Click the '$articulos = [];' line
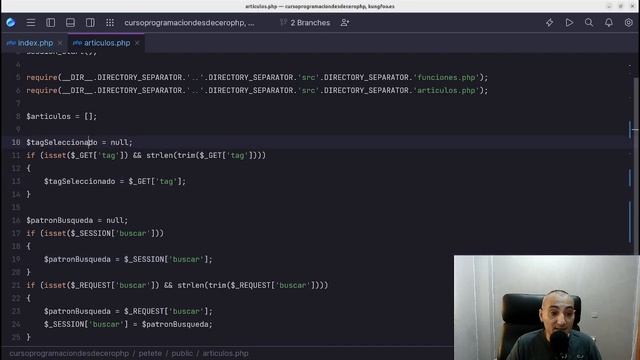 (x=62, y=116)
